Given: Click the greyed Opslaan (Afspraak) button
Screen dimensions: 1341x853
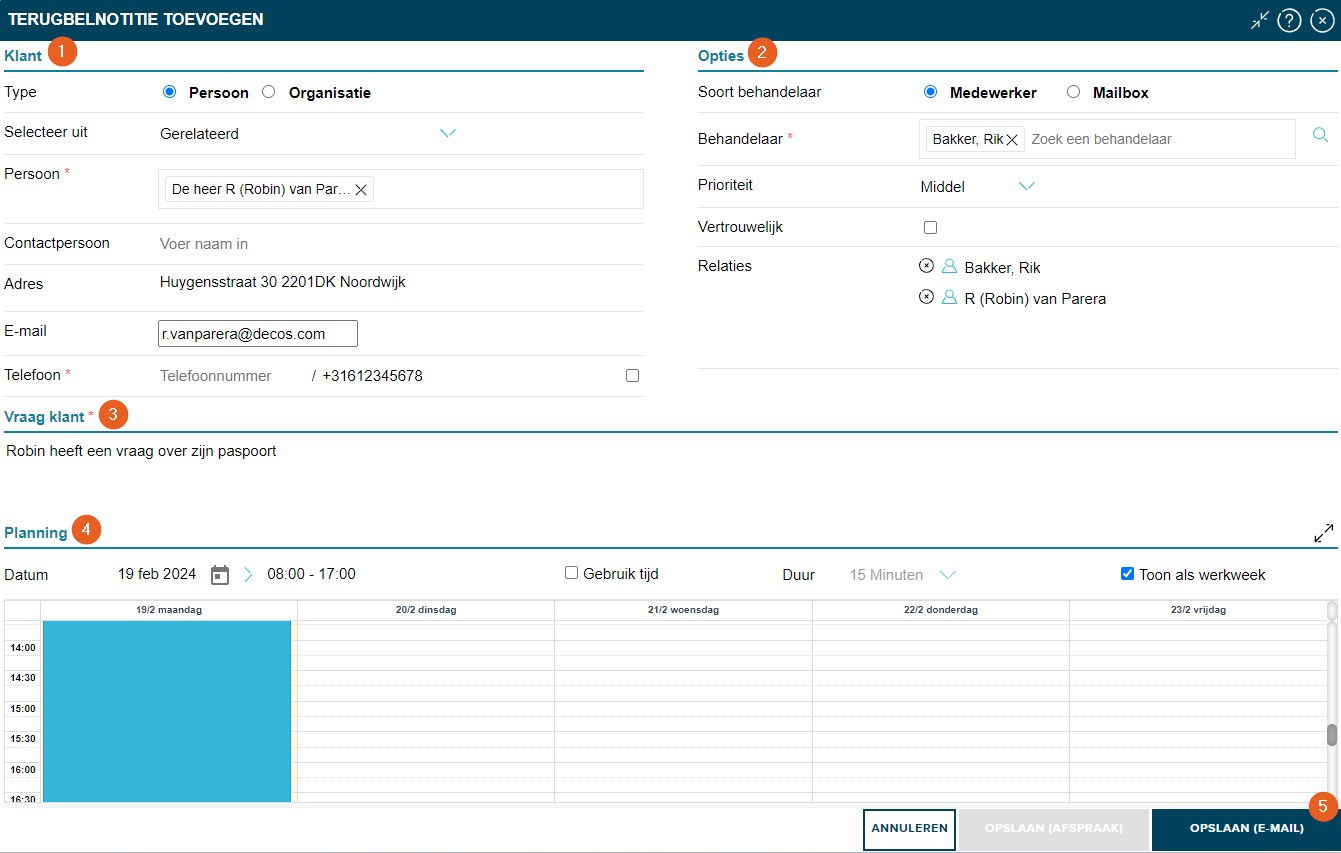Looking at the screenshot, I should [x=1053, y=829].
